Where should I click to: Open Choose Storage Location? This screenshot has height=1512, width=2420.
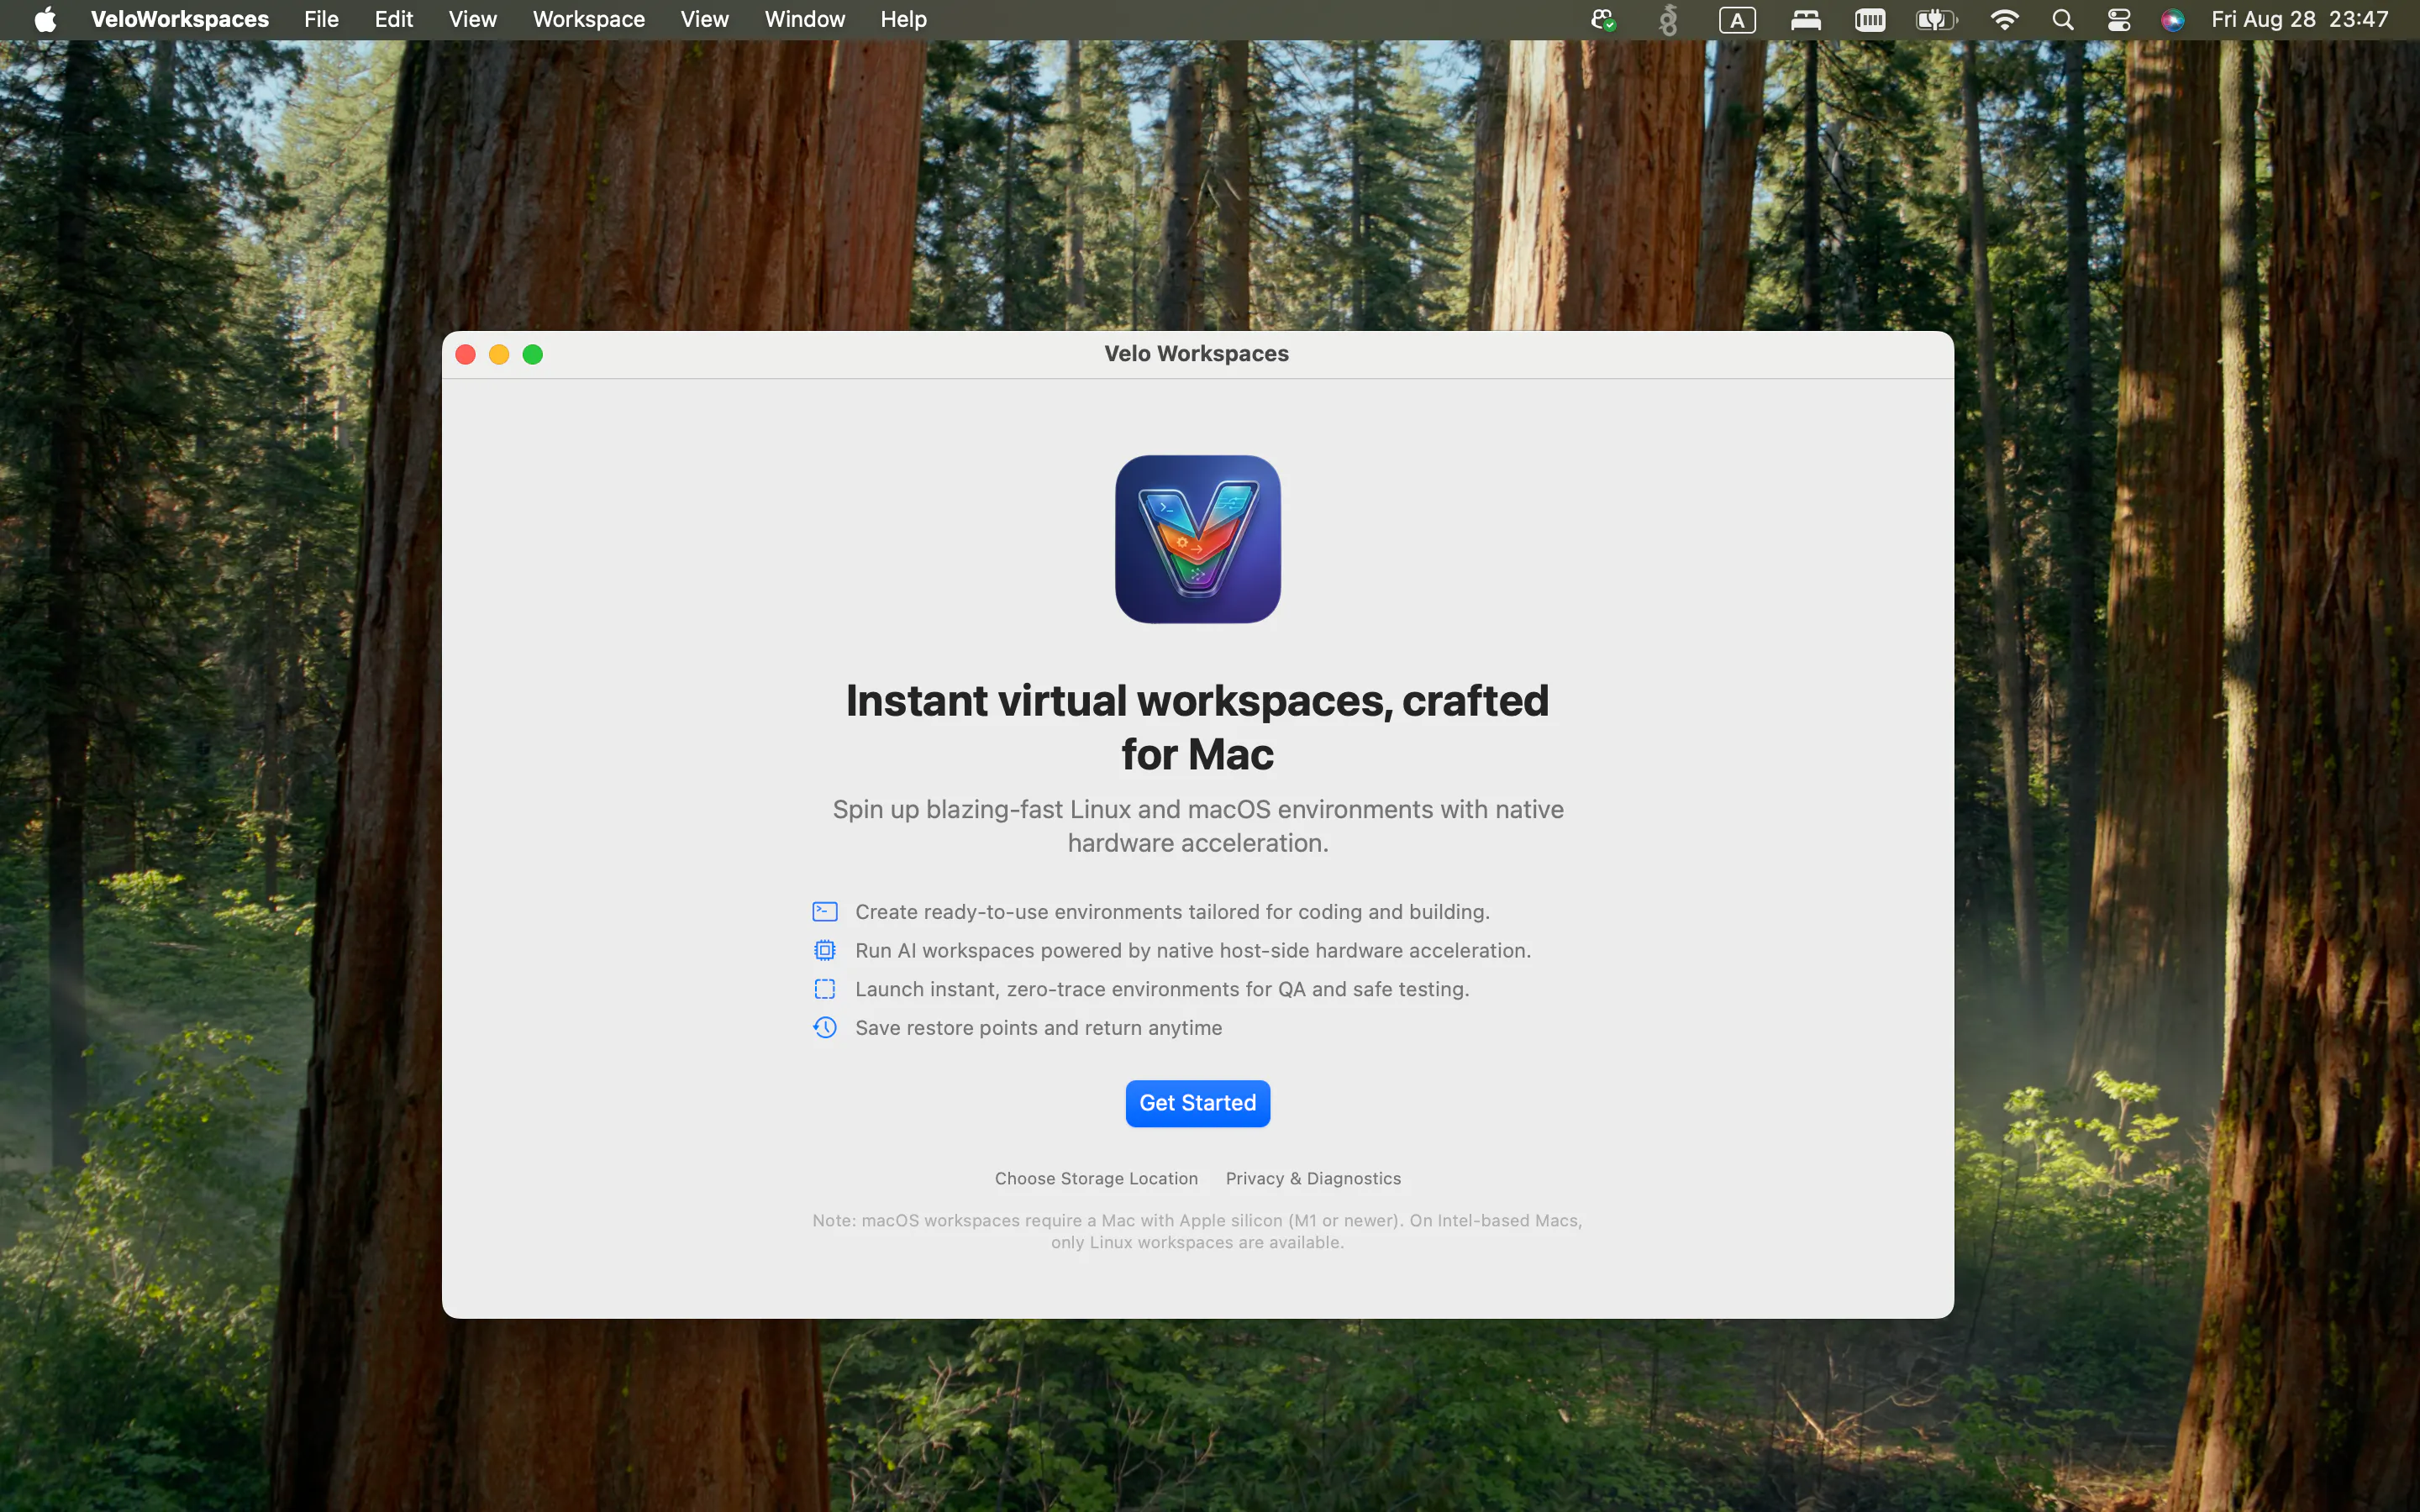click(x=1096, y=1178)
